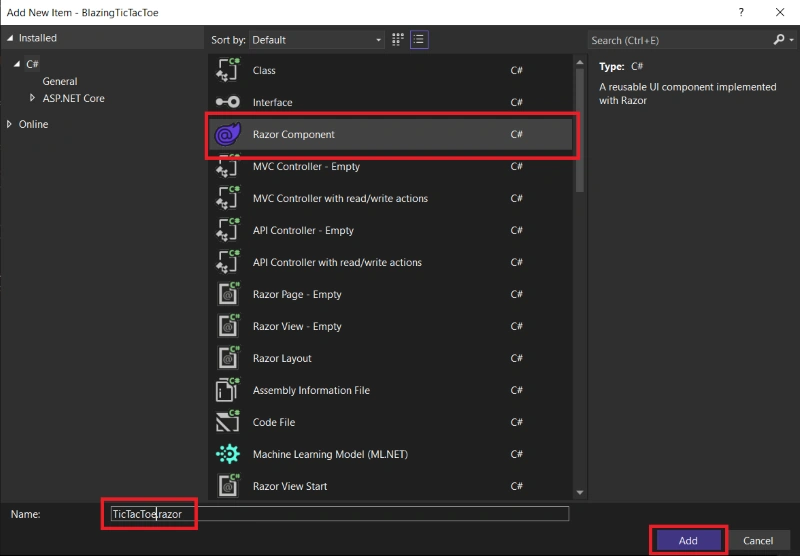Click the Installed header label
Image resolution: width=800 pixels, height=556 pixels.
38,38
